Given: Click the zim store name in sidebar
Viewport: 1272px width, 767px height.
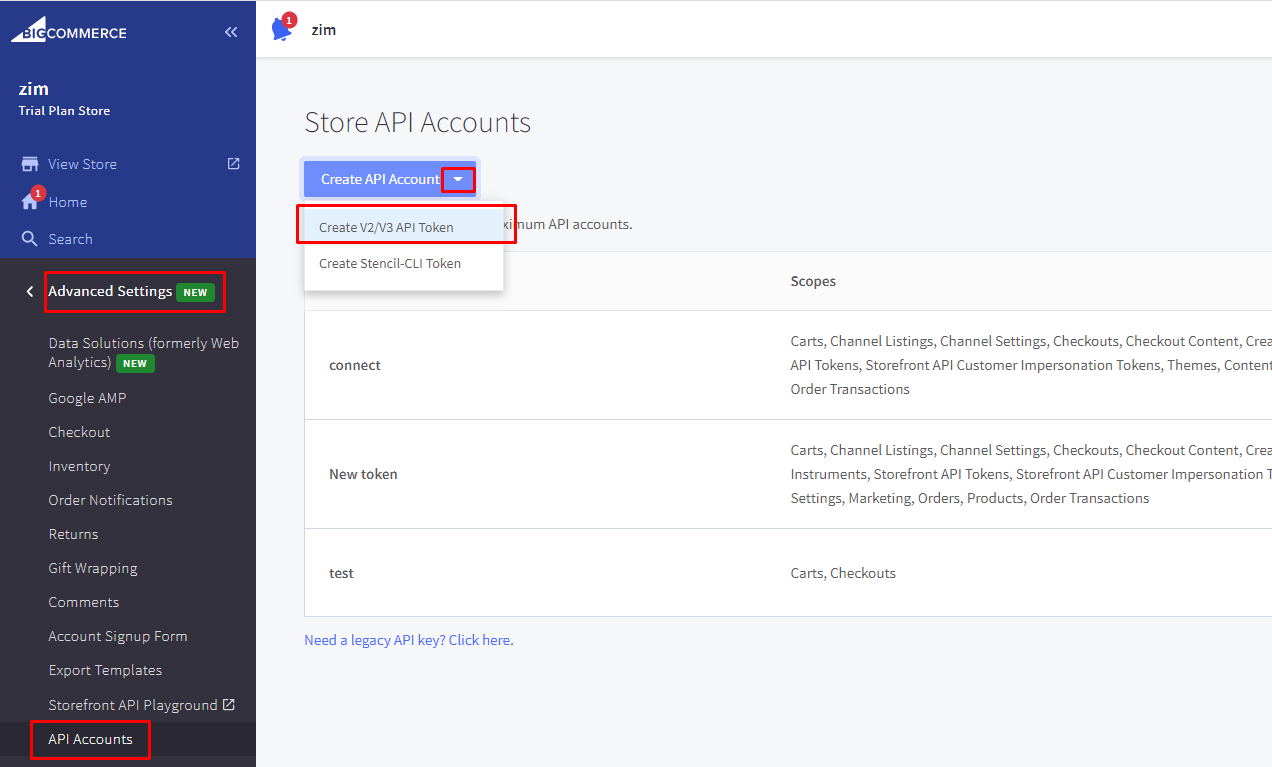Looking at the screenshot, I should point(34,89).
